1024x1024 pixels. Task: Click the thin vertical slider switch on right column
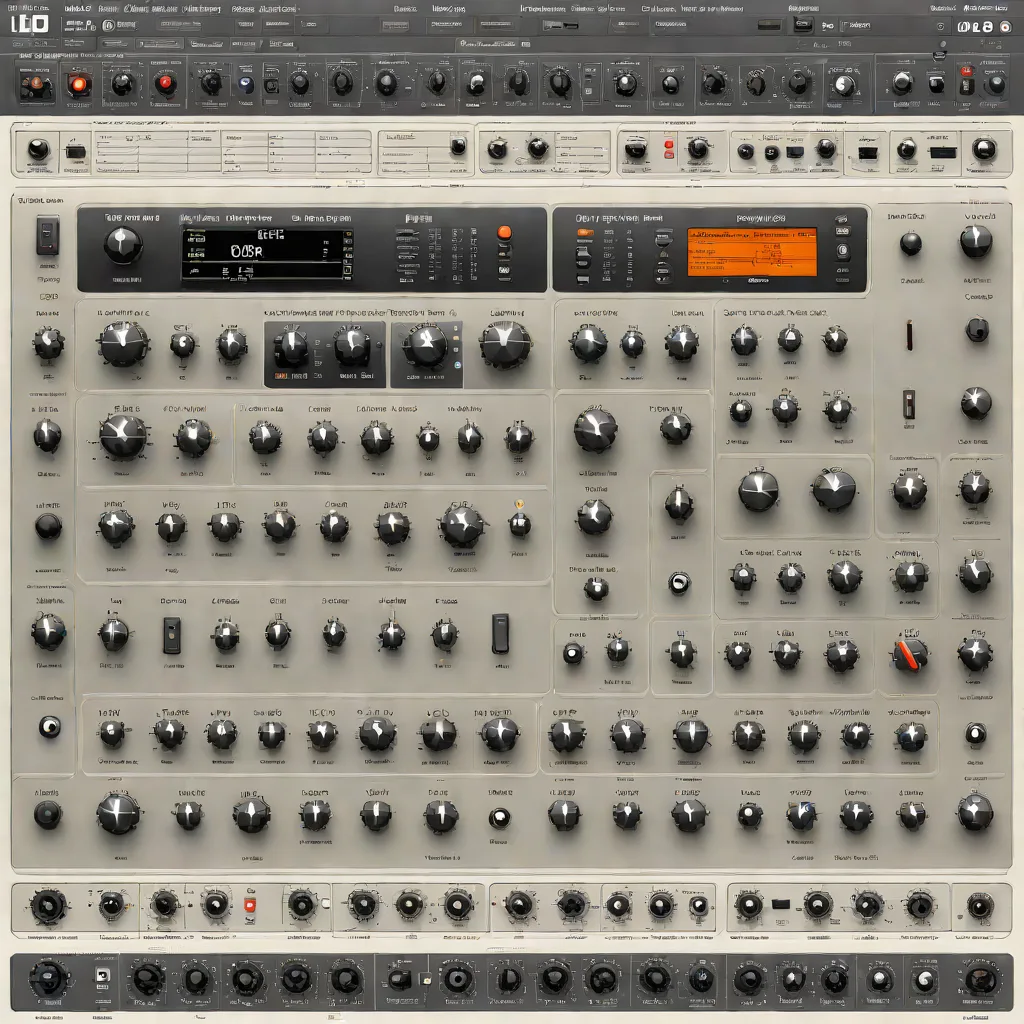click(x=909, y=335)
